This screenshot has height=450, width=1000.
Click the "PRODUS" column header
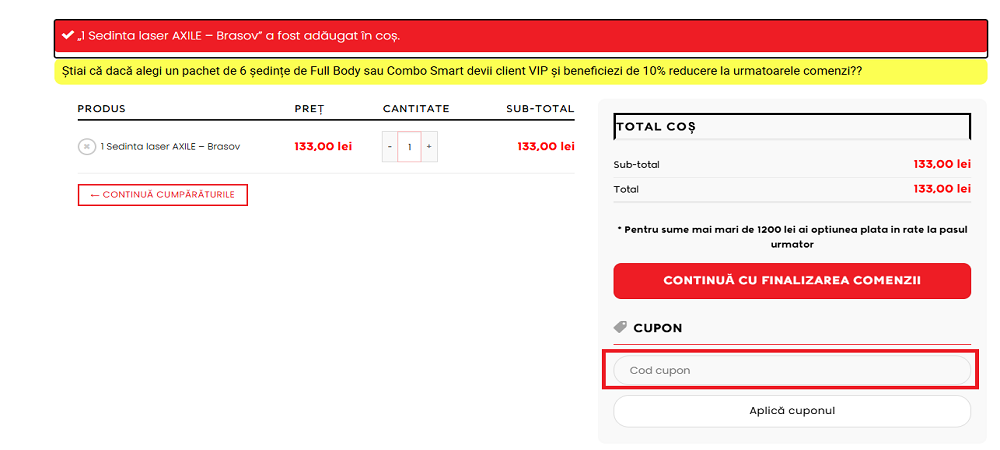tap(102, 109)
